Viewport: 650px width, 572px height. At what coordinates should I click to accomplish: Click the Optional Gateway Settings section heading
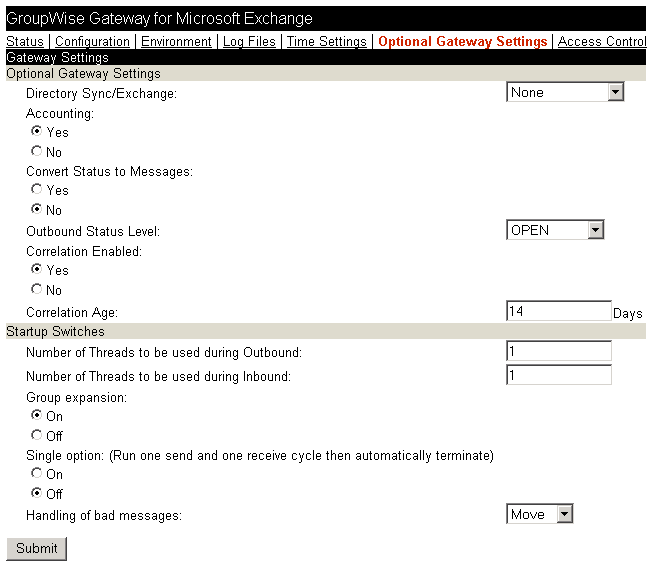pos(83,74)
